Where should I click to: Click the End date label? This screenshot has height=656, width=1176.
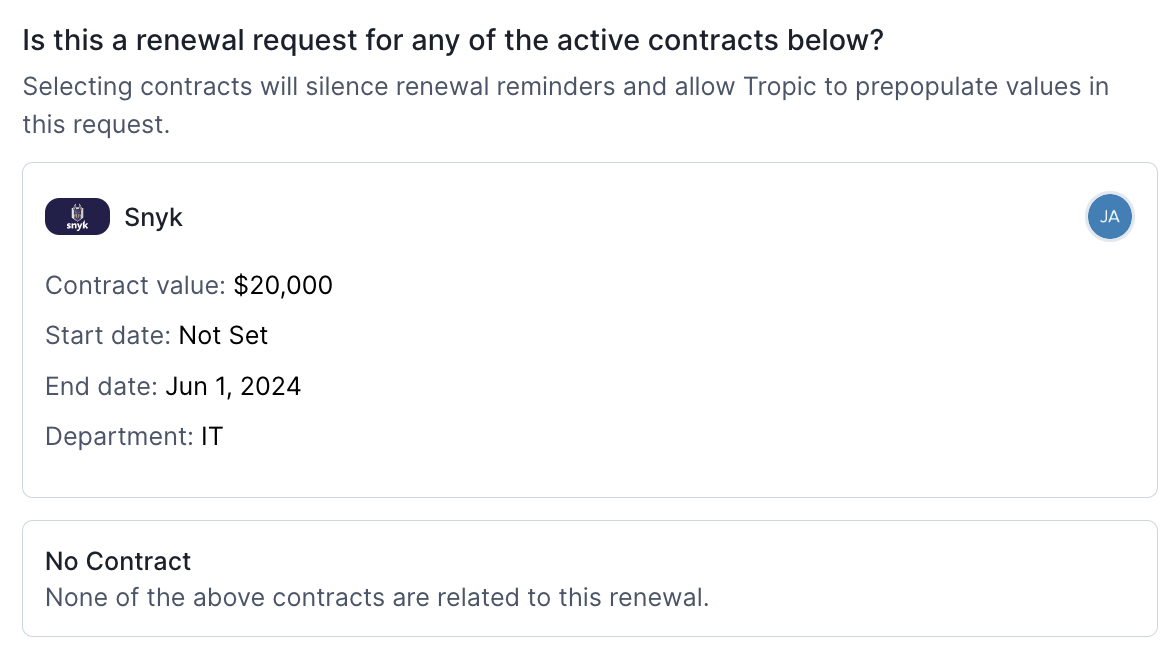[x=101, y=386]
